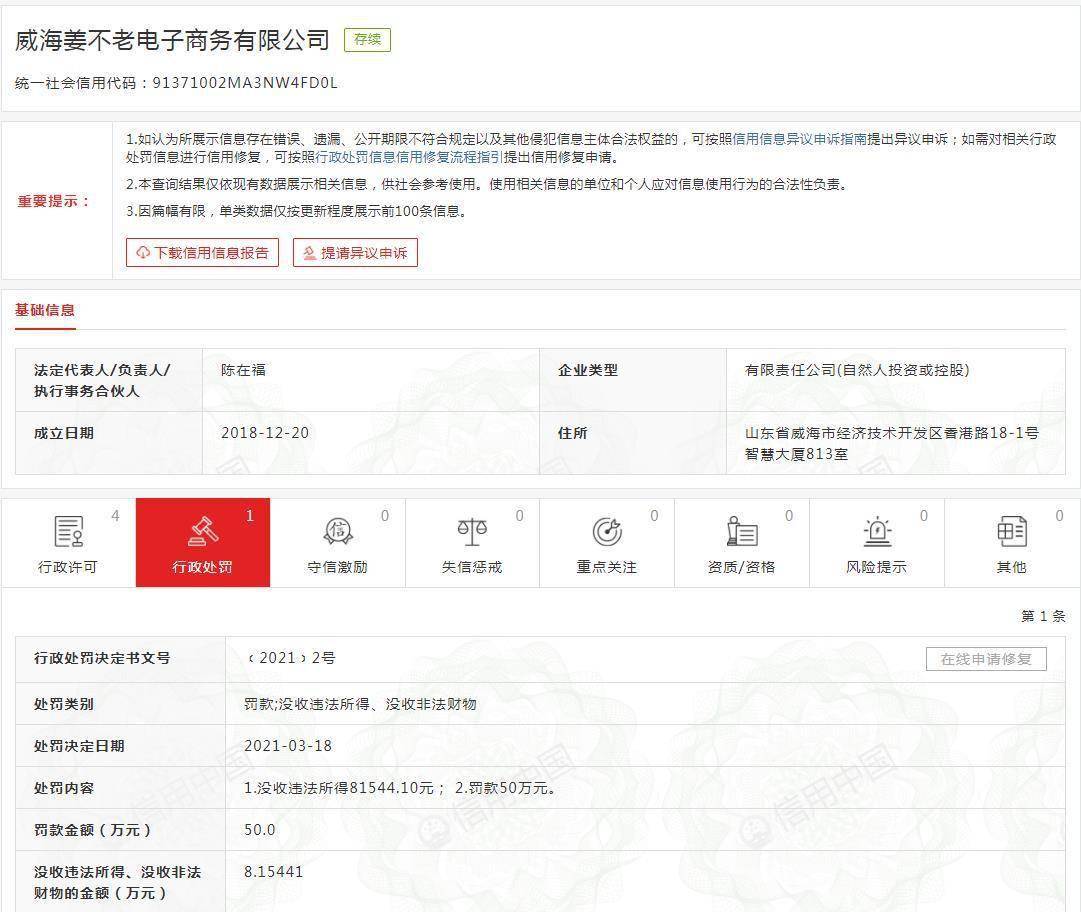This screenshot has height=912, width=1081.
Task: Click 提请异议申诉 button
Action: pyautogui.click(x=355, y=253)
